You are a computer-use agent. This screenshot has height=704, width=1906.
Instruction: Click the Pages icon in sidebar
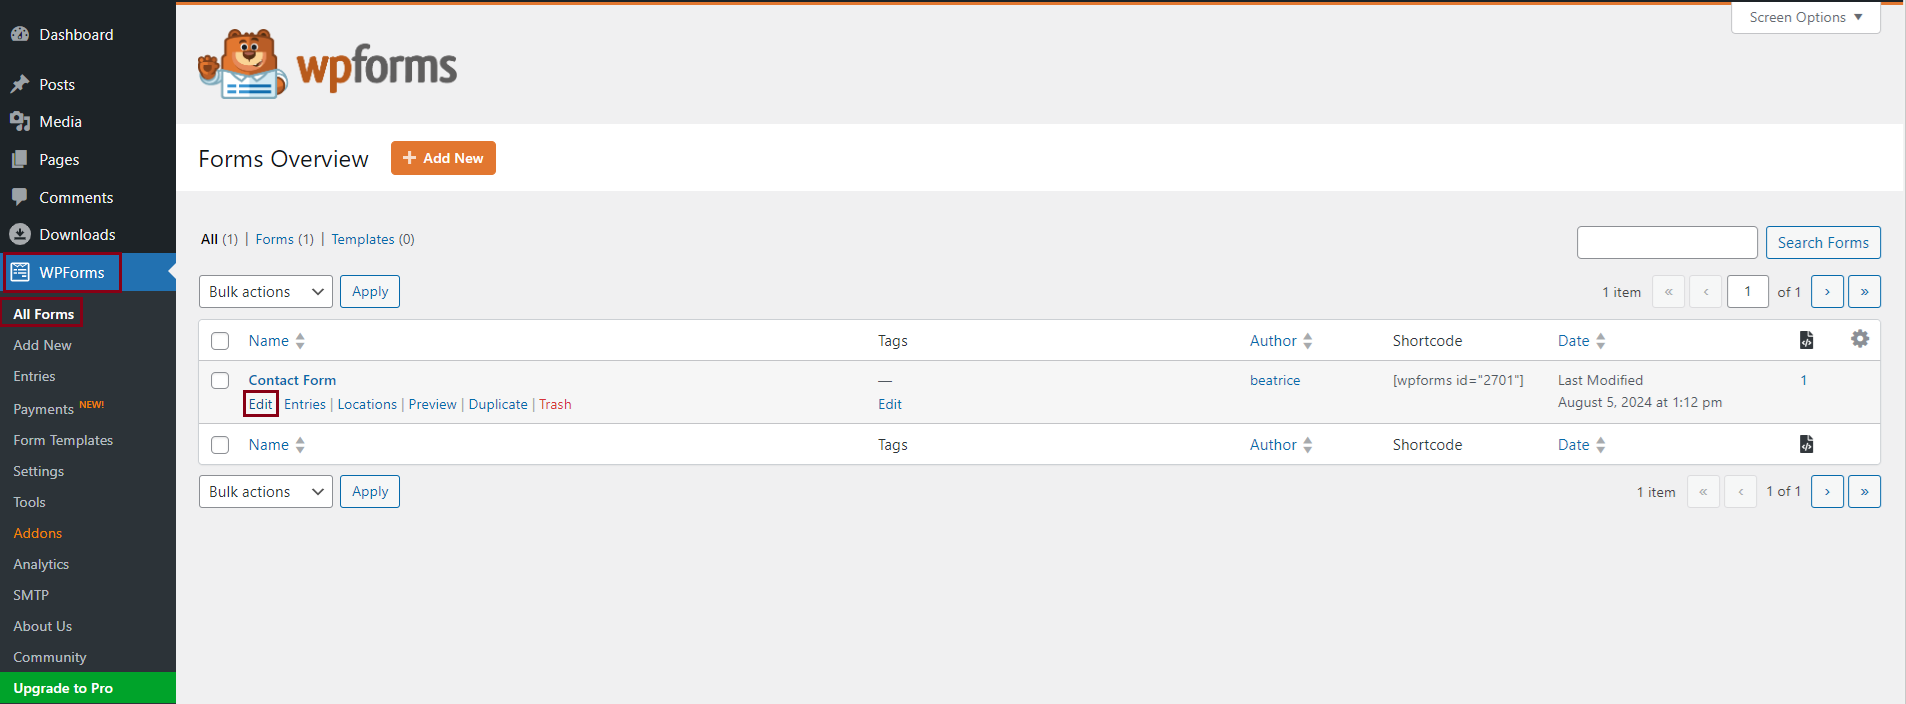(20, 159)
